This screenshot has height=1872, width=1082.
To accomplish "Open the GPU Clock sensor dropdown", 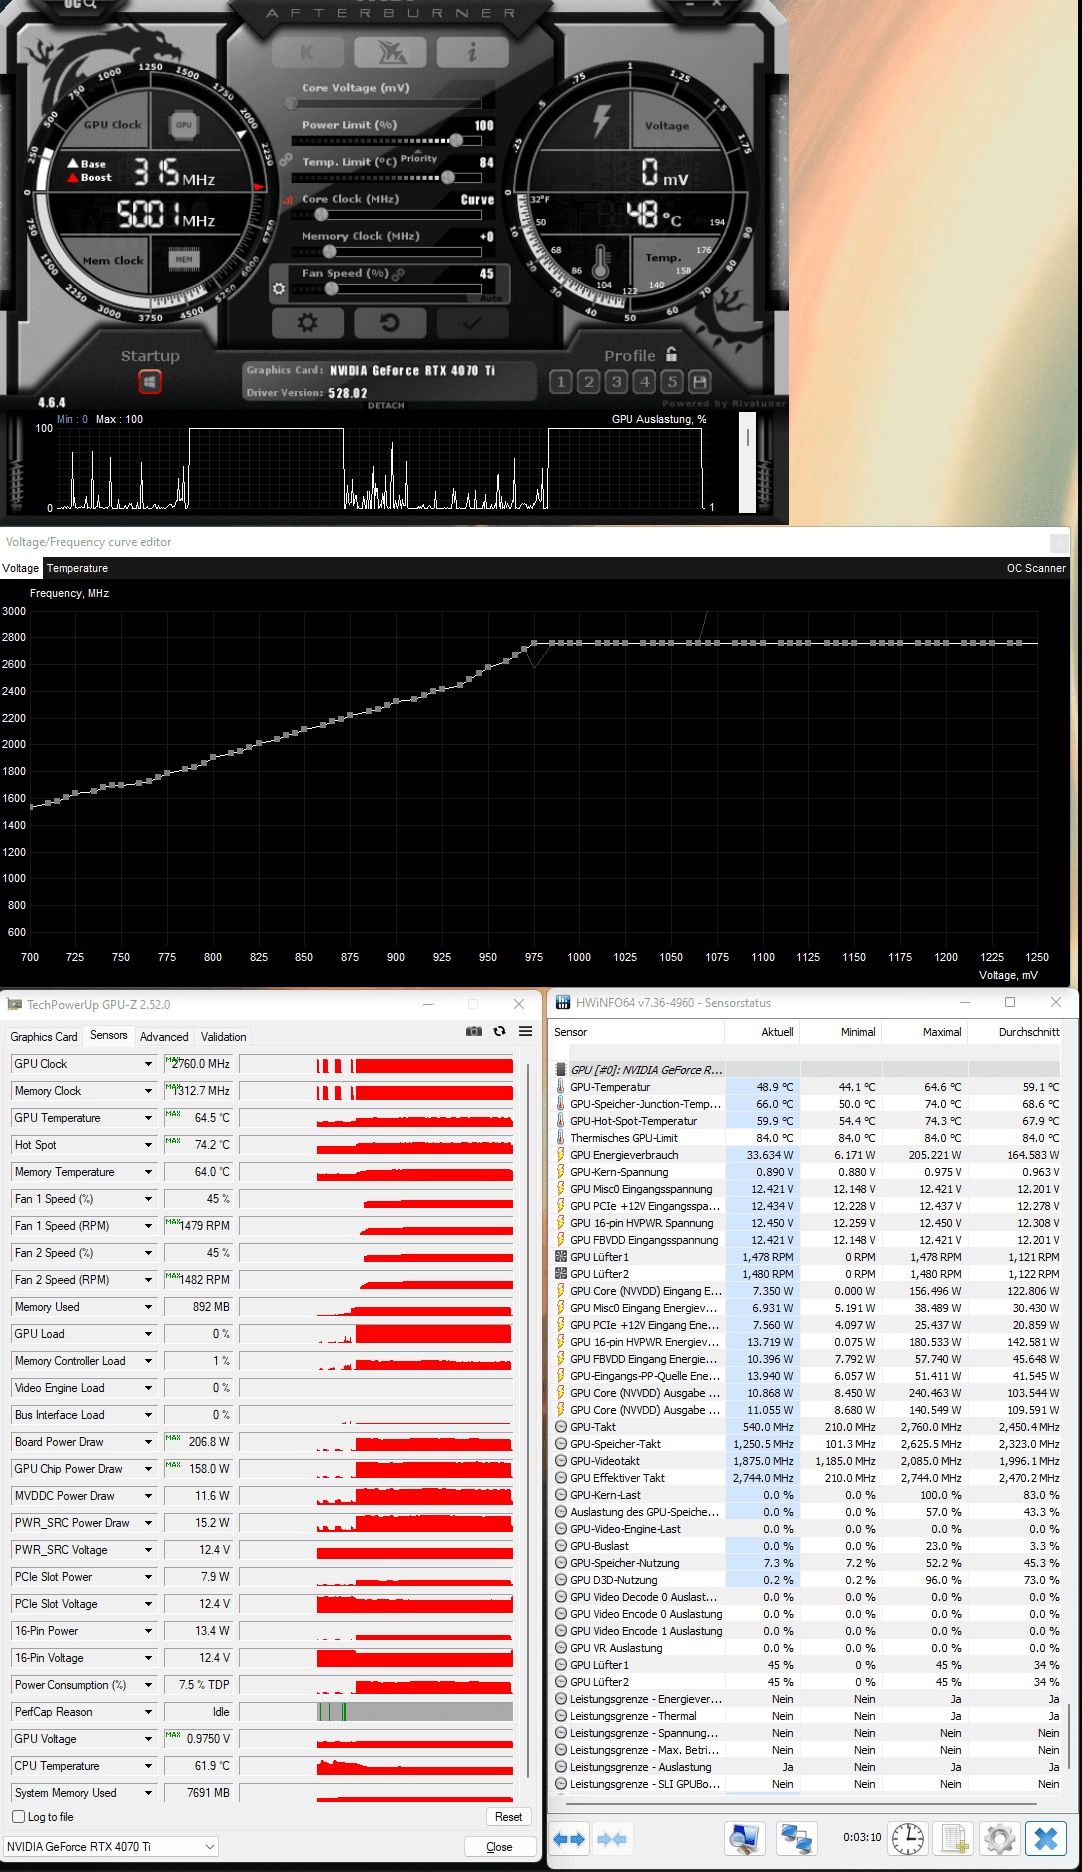I will coord(148,1064).
